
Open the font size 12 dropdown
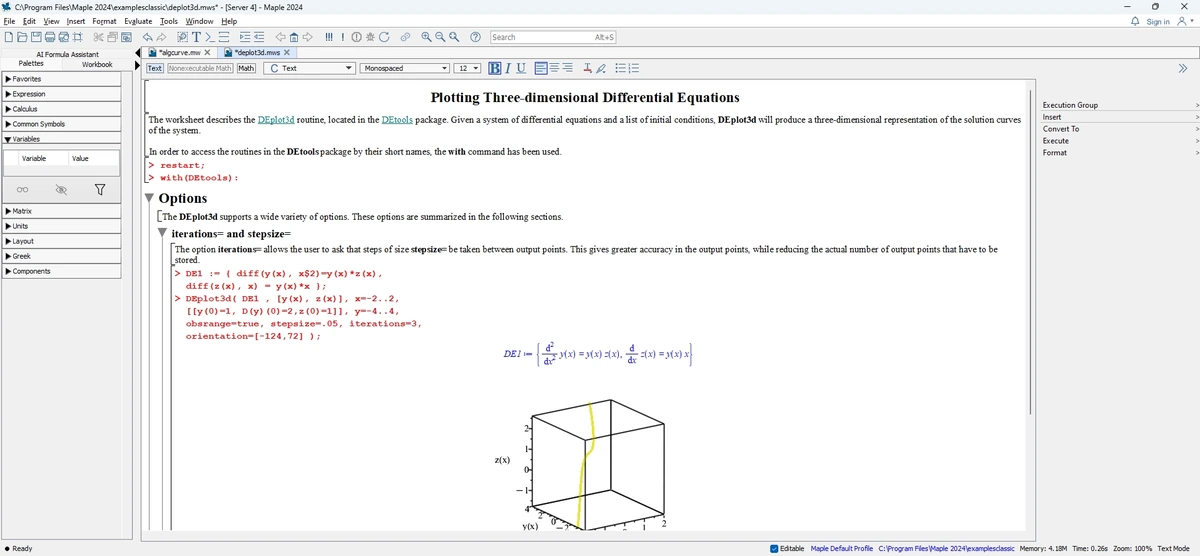tap(469, 68)
